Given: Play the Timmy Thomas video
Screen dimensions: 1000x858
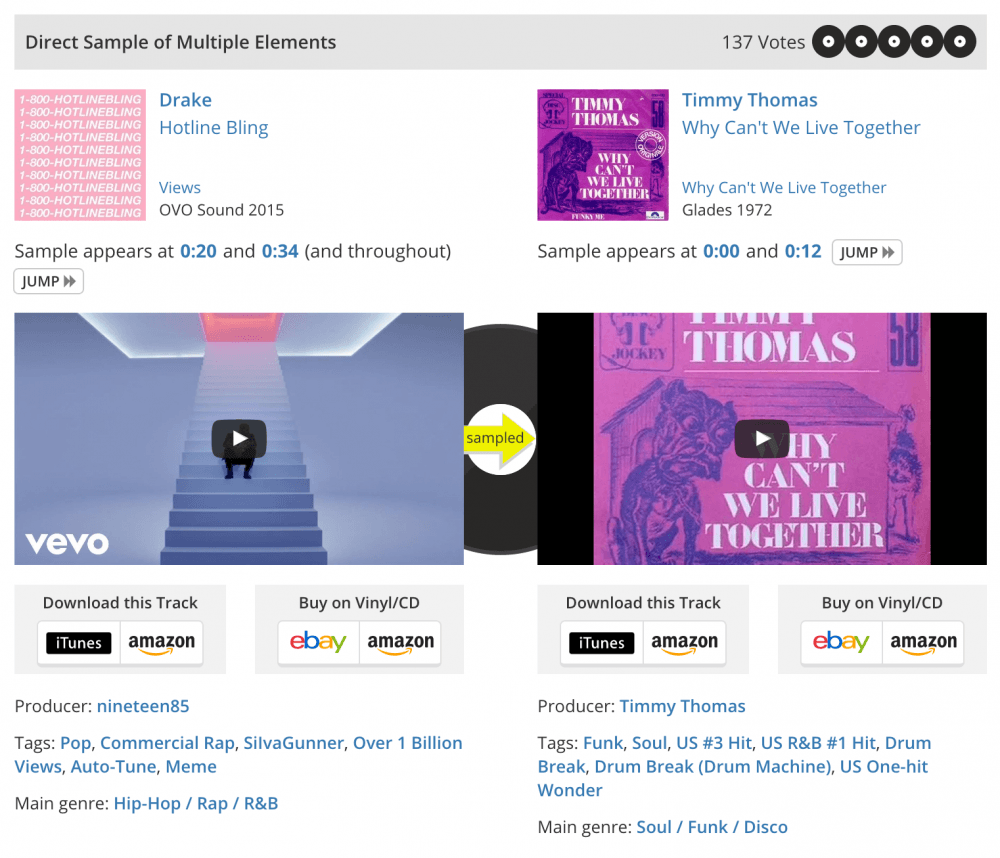Looking at the screenshot, I should (x=761, y=438).
